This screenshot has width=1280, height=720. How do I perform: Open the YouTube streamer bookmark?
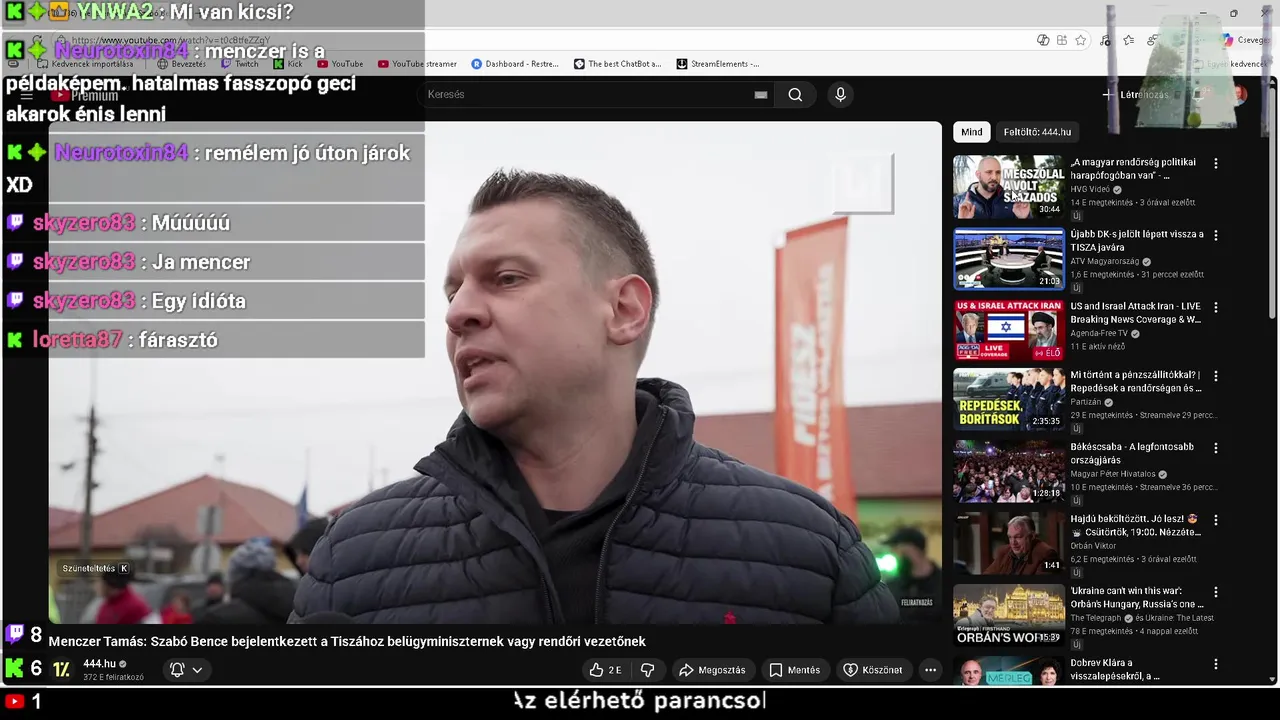pos(417,64)
